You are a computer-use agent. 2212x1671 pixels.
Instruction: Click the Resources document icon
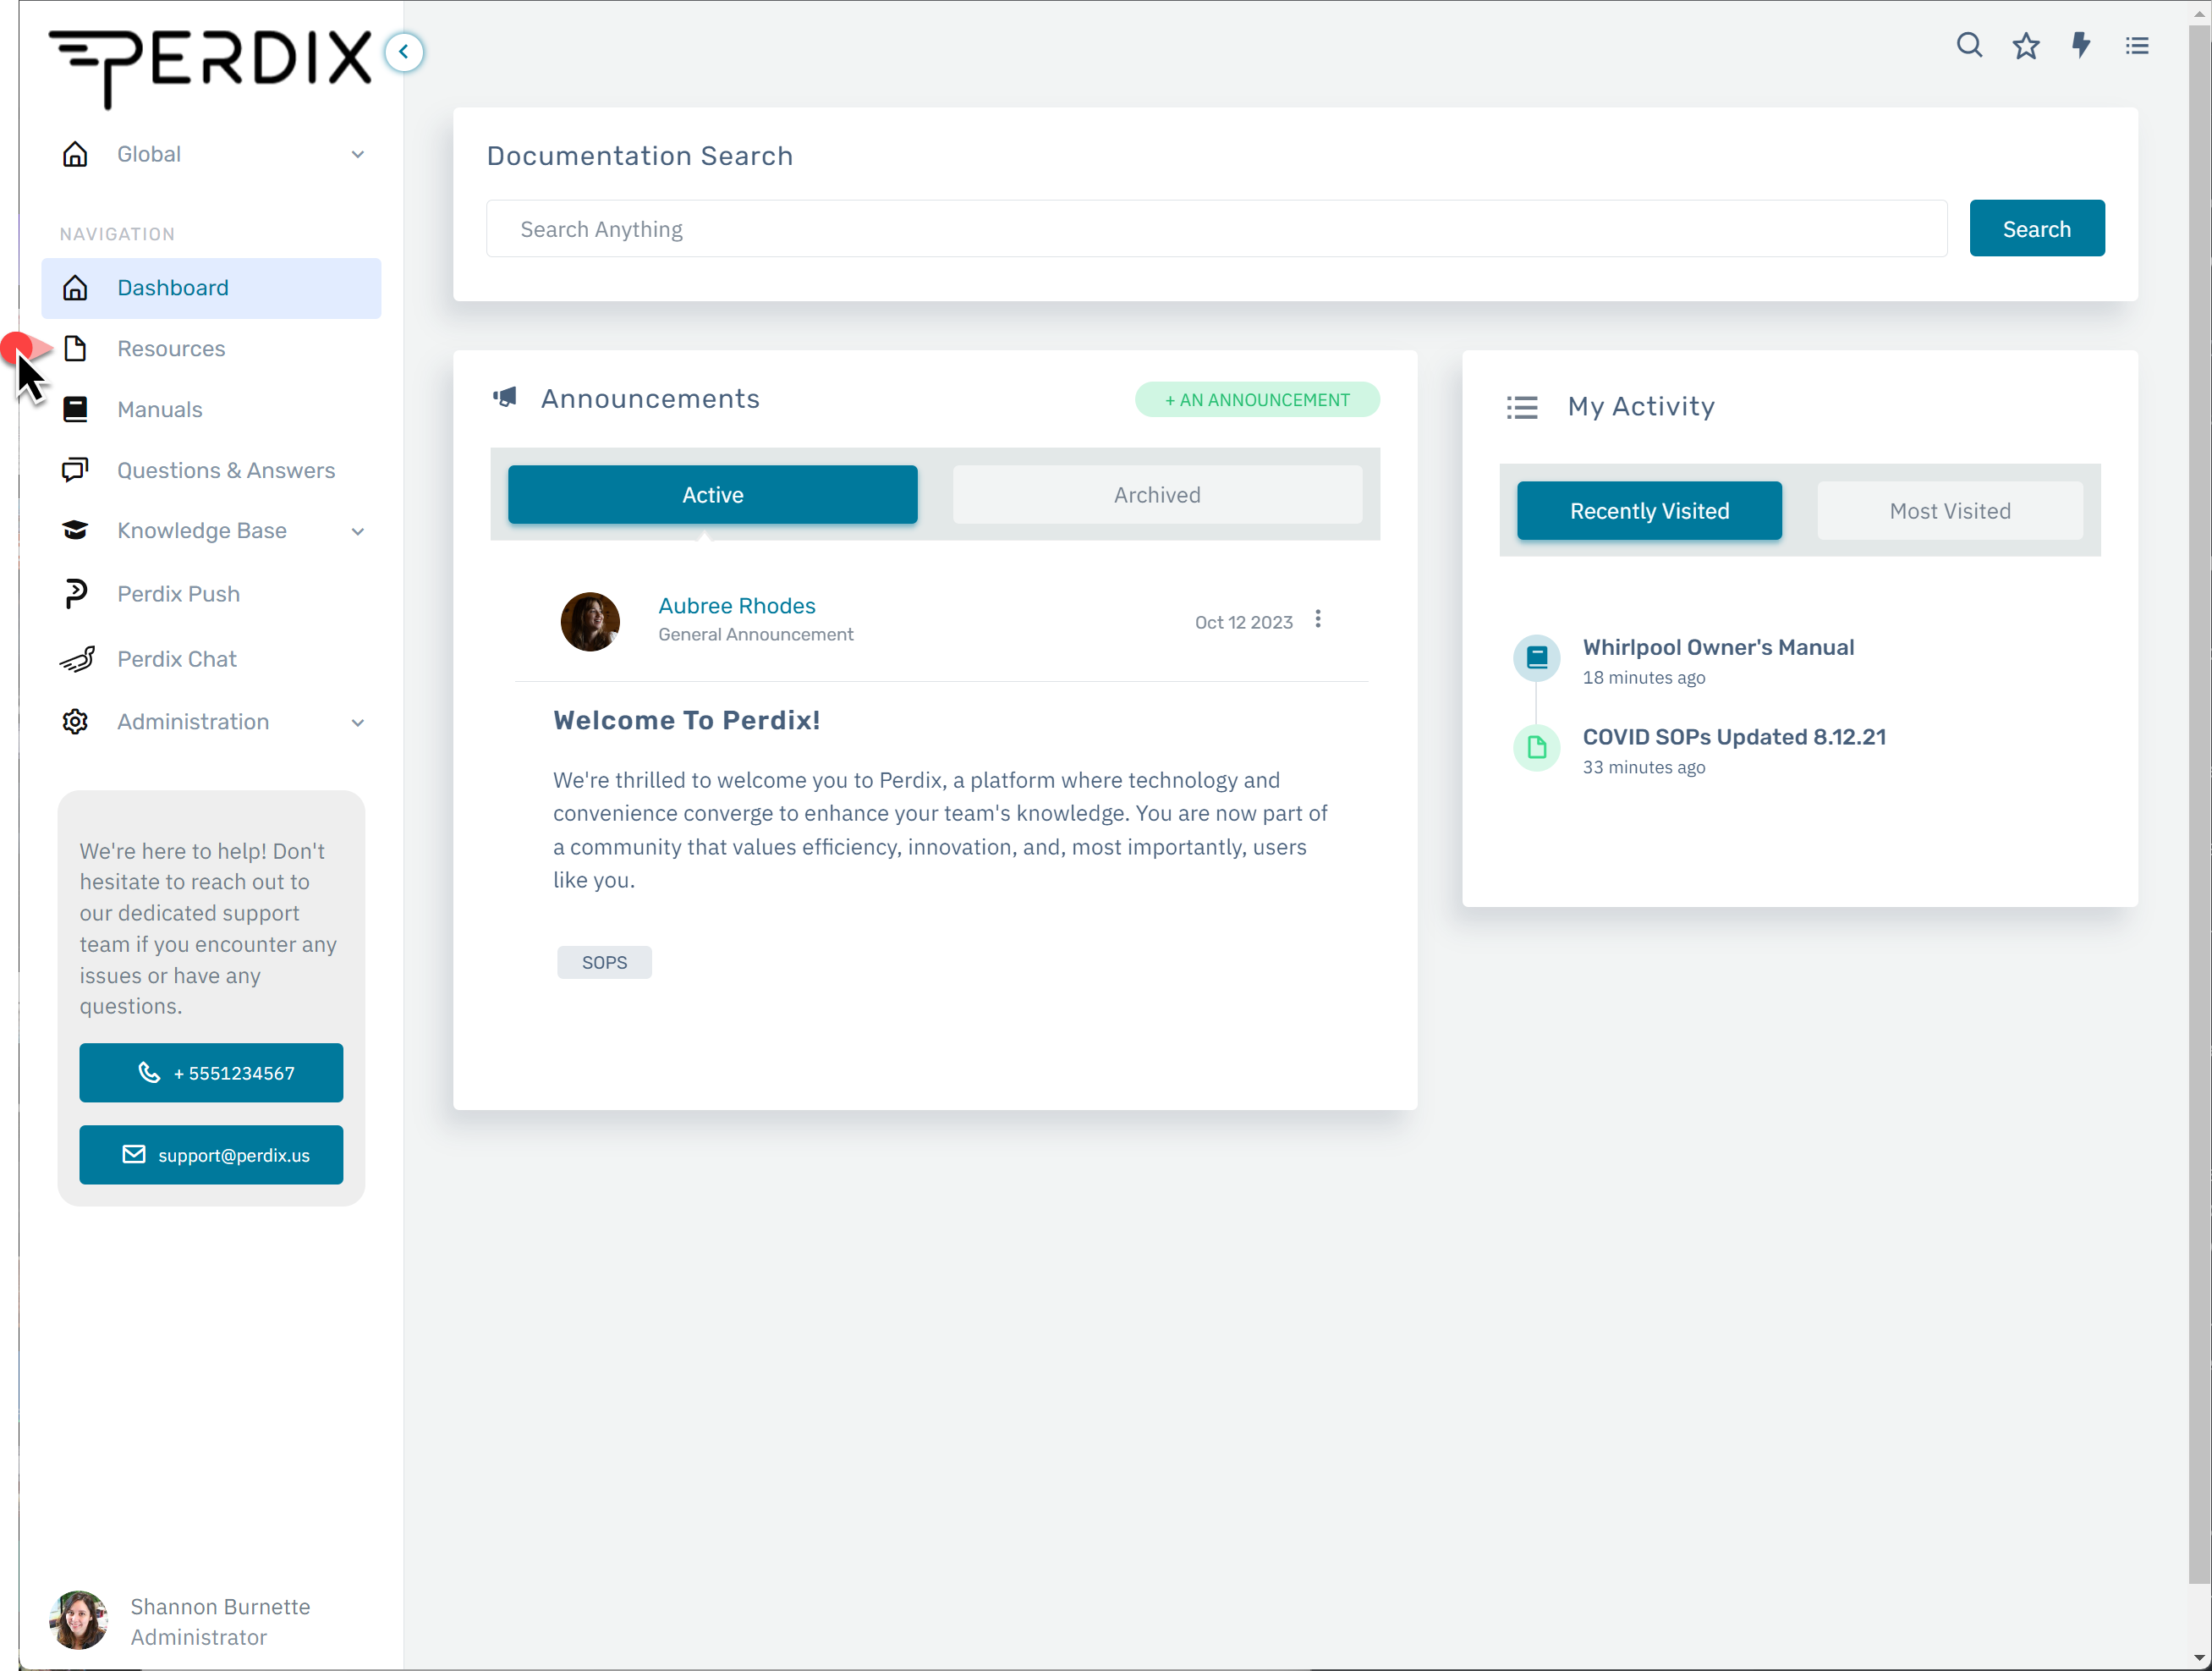pyautogui.click(x=75, y=349)
